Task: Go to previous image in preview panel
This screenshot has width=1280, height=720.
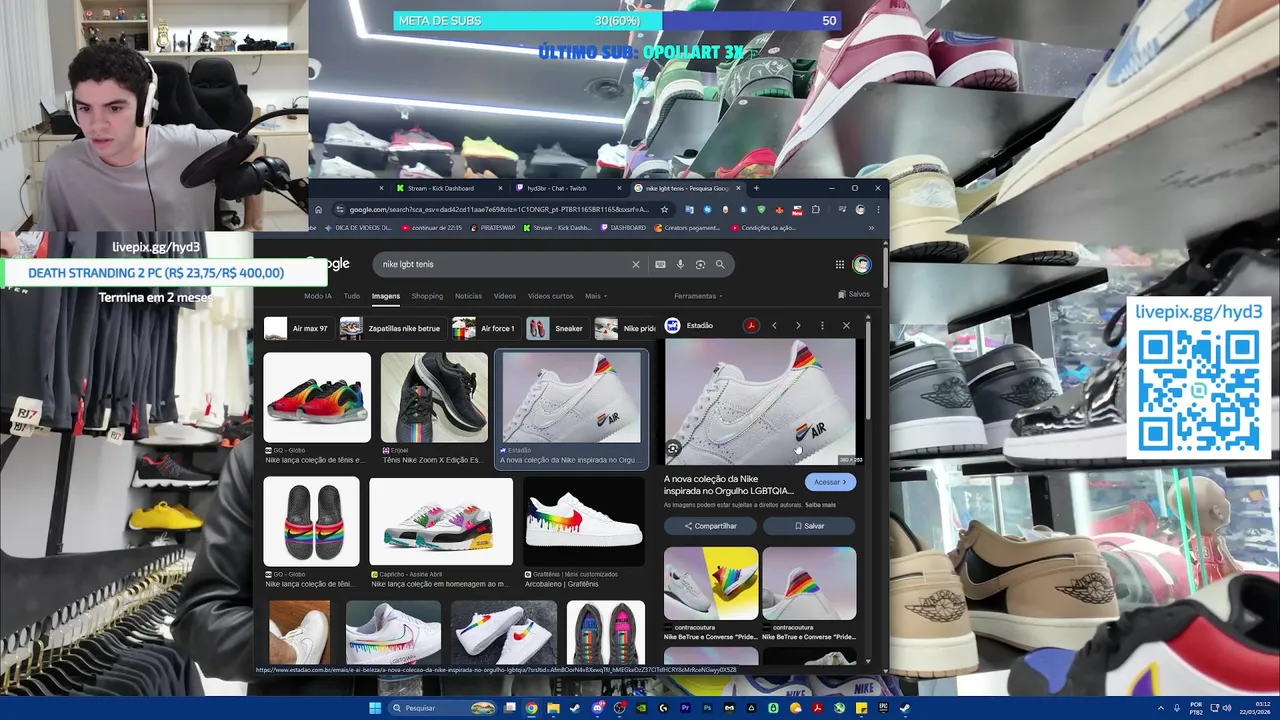Action: click(x=774, y=325)
